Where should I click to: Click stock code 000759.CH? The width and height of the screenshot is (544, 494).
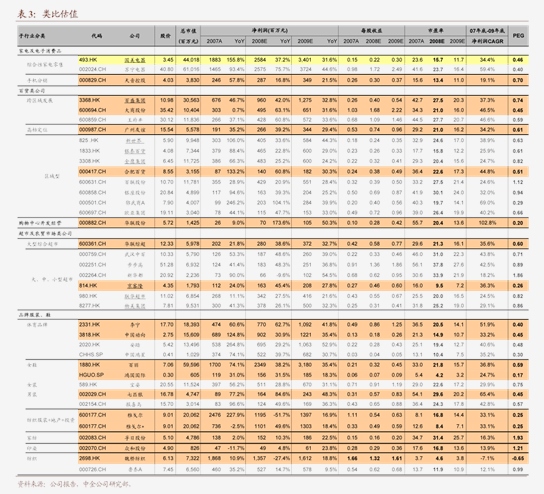click(x=92, y=254)
